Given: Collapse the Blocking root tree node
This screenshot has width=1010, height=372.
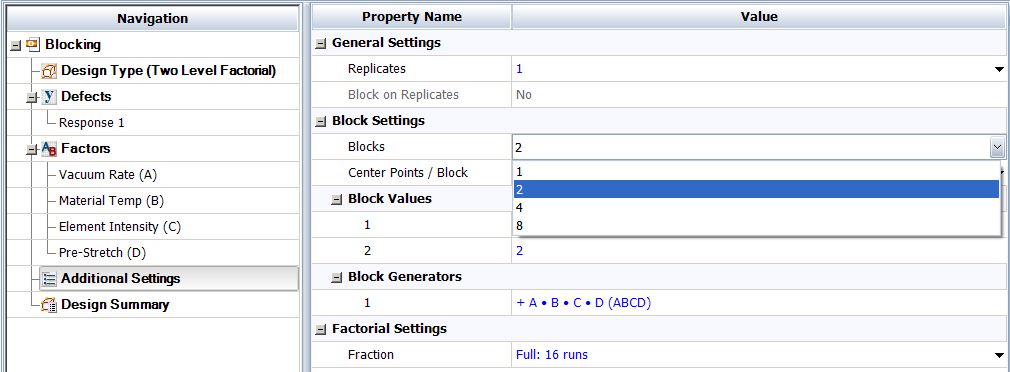Looking at the screenshot, I should pos(16,46).
